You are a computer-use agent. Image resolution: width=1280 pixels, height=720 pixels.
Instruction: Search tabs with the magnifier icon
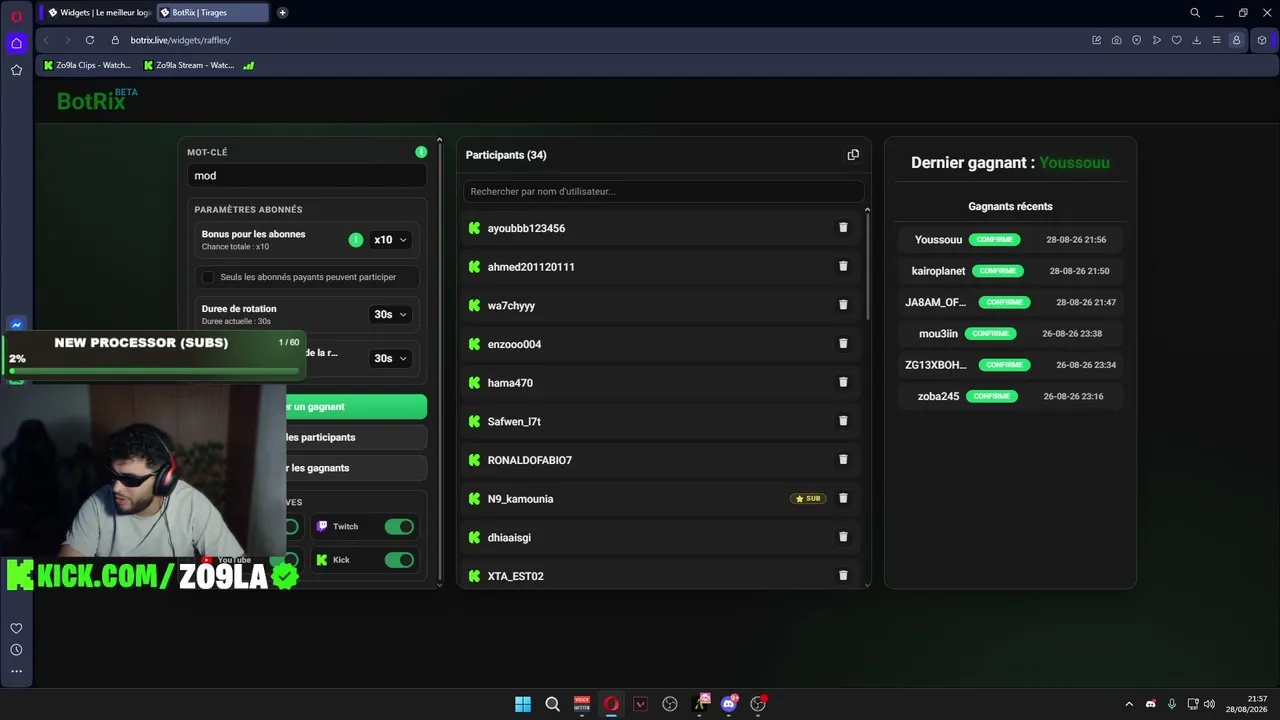tap(1195, 13)
